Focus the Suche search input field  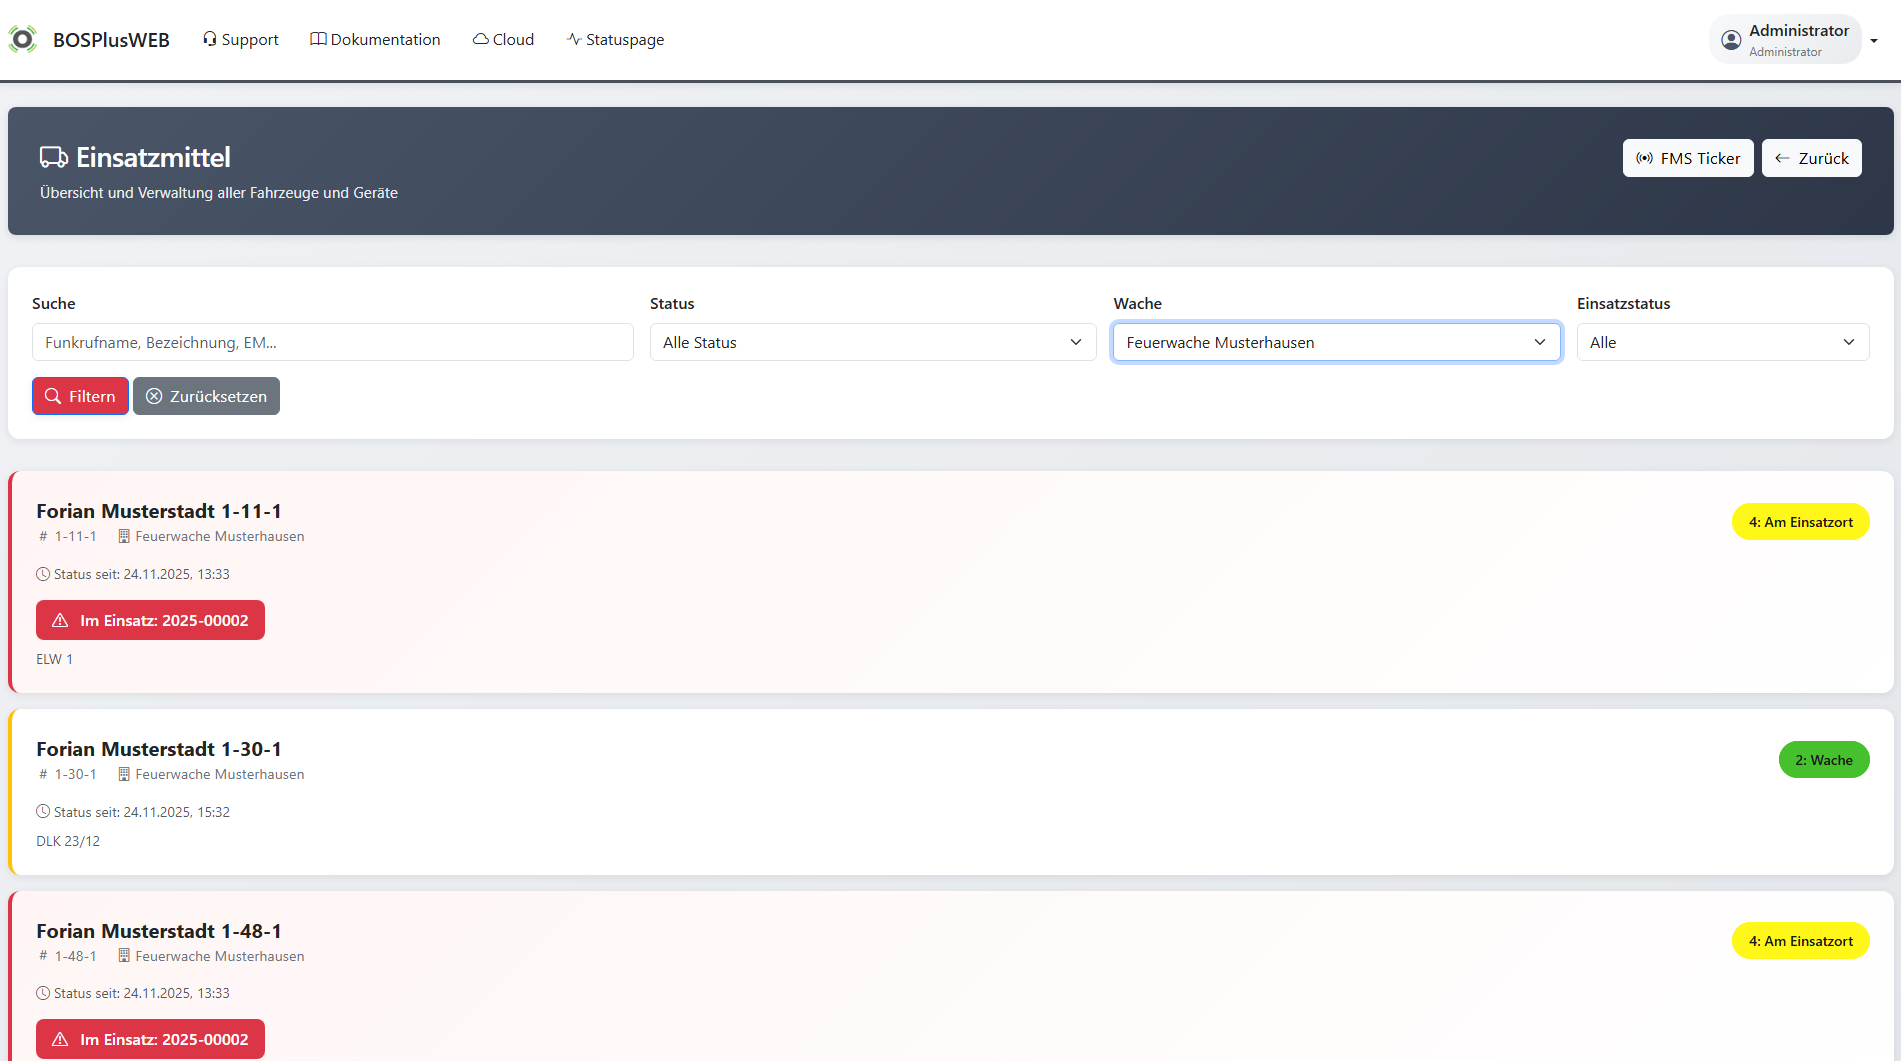[332, 342]
